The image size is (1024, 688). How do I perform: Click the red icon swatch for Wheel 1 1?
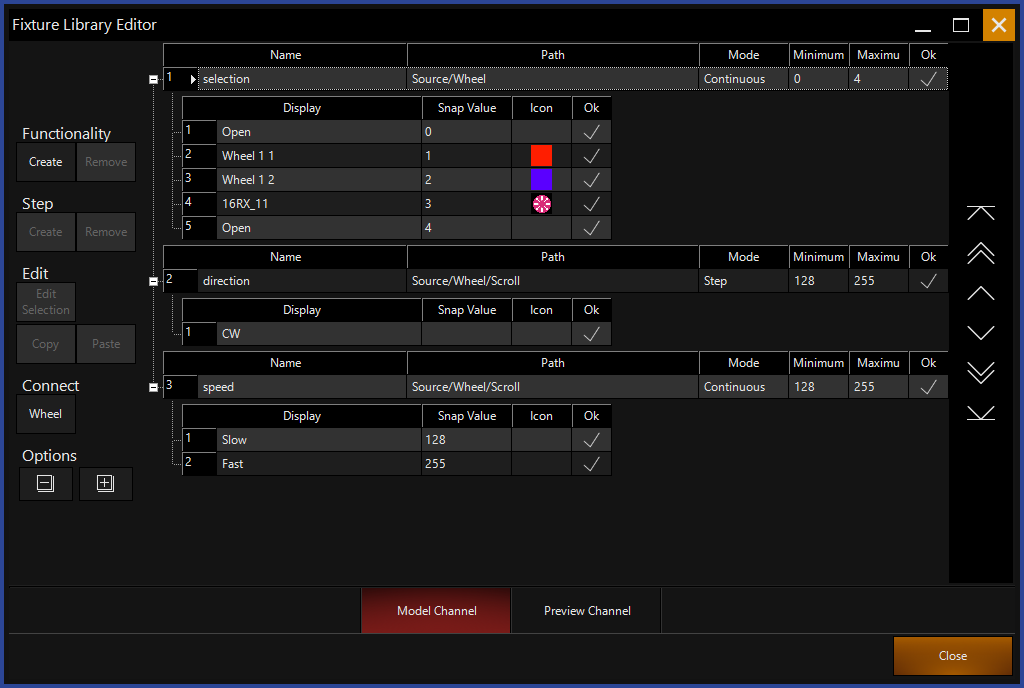coord(541,156)
